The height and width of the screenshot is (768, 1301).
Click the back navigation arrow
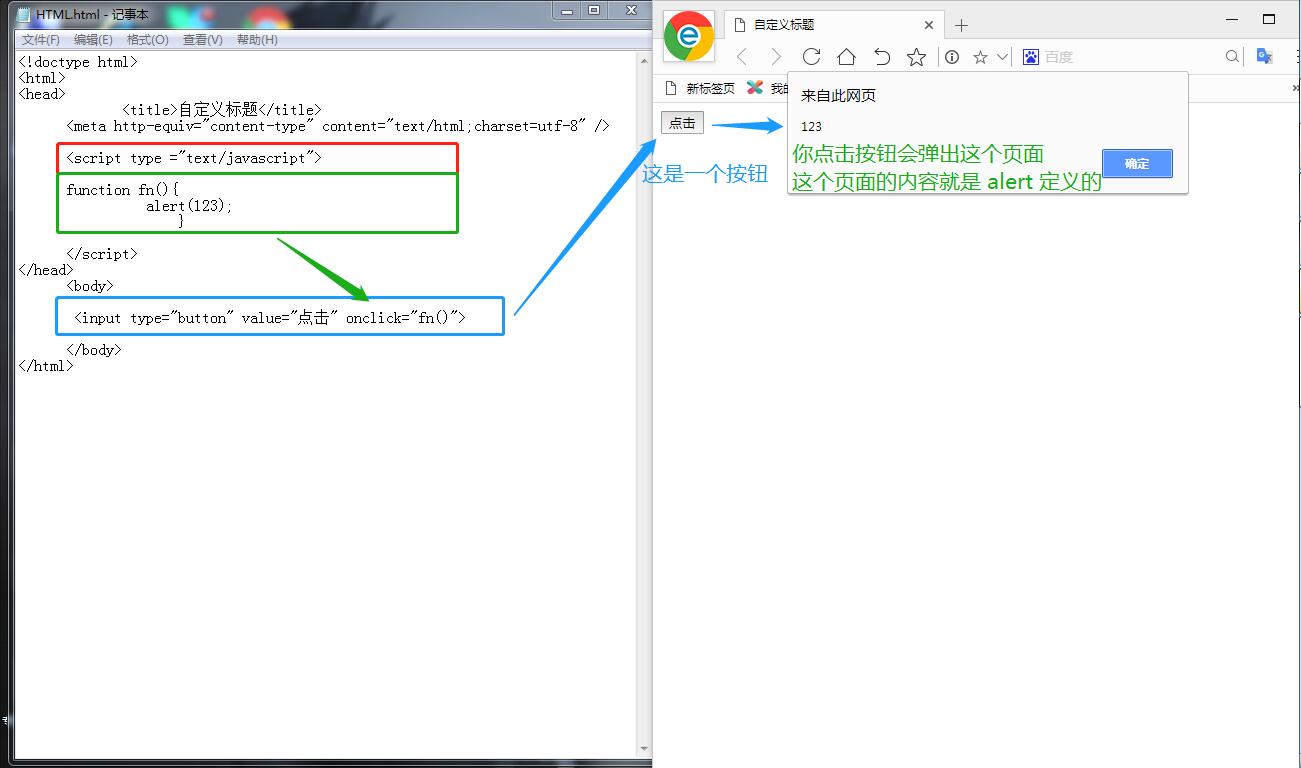743,56
